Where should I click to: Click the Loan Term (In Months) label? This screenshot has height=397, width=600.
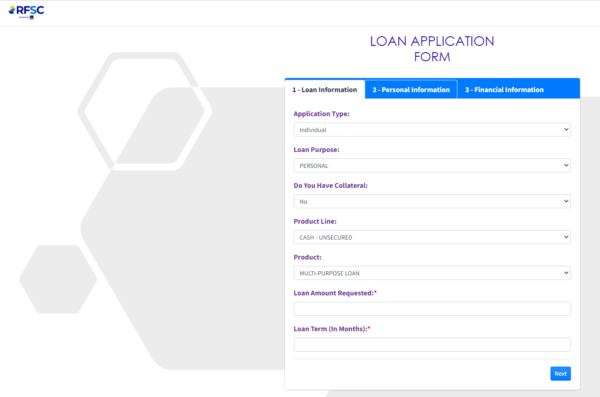pos(332,329)
